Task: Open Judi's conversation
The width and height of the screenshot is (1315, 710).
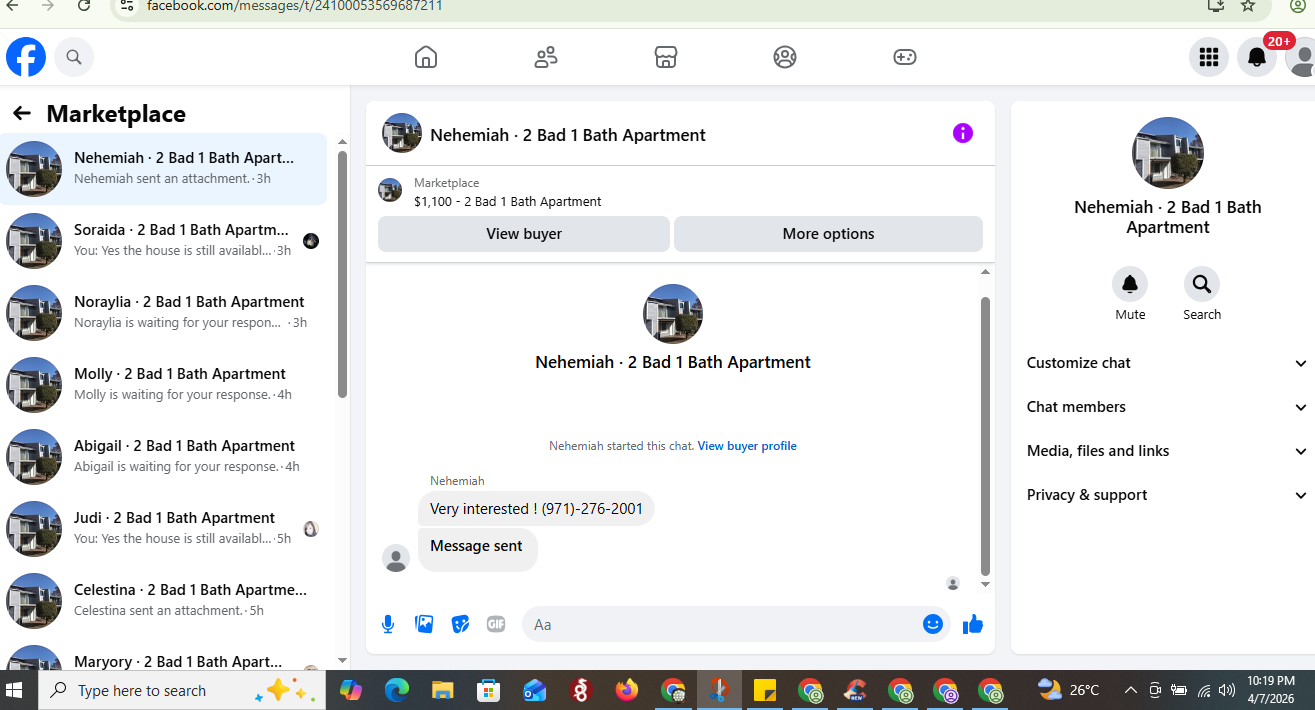Action: (164, 529)
